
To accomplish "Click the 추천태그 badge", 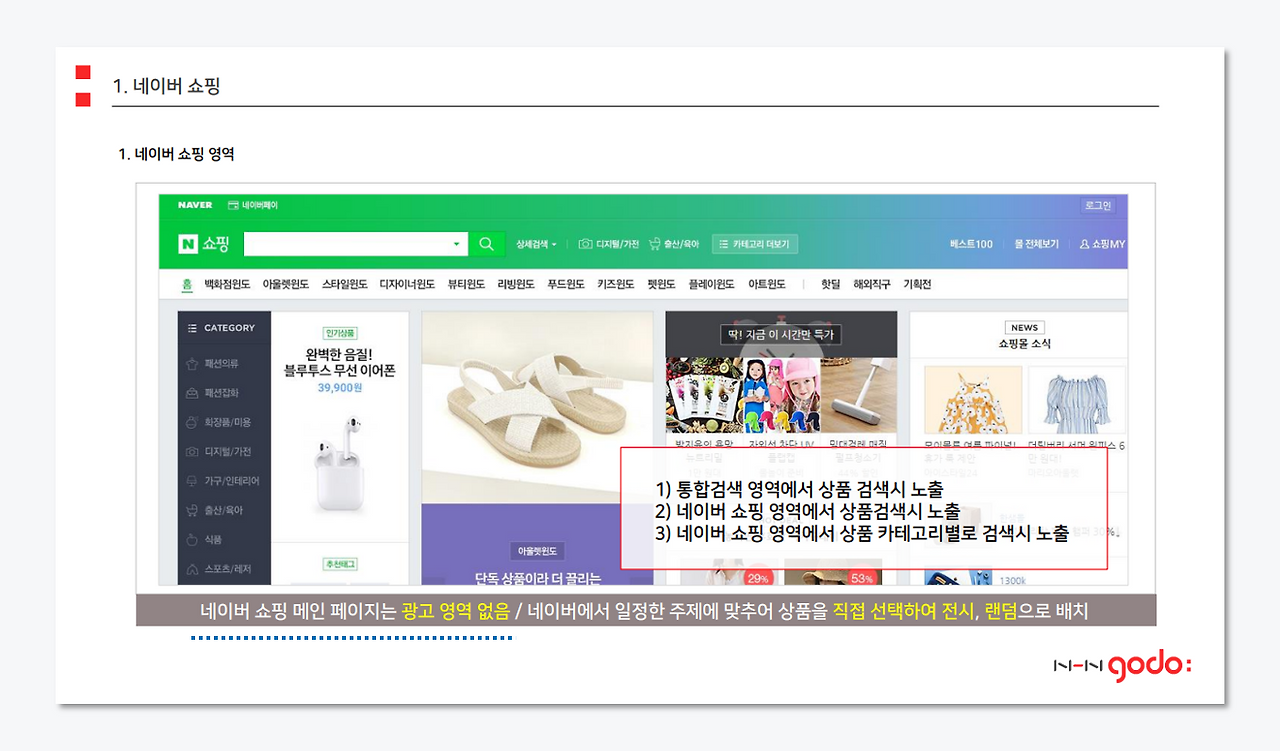I will pyautogui.click(x=340, y=564).
